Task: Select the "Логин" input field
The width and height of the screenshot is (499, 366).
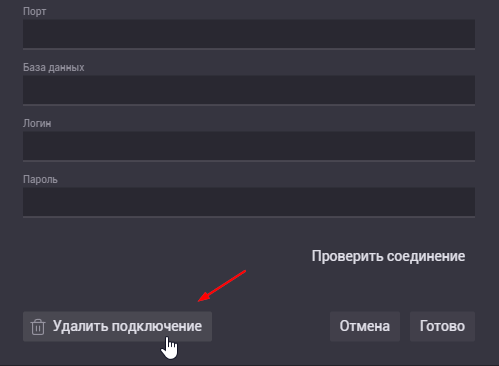Action: point(249,146)
